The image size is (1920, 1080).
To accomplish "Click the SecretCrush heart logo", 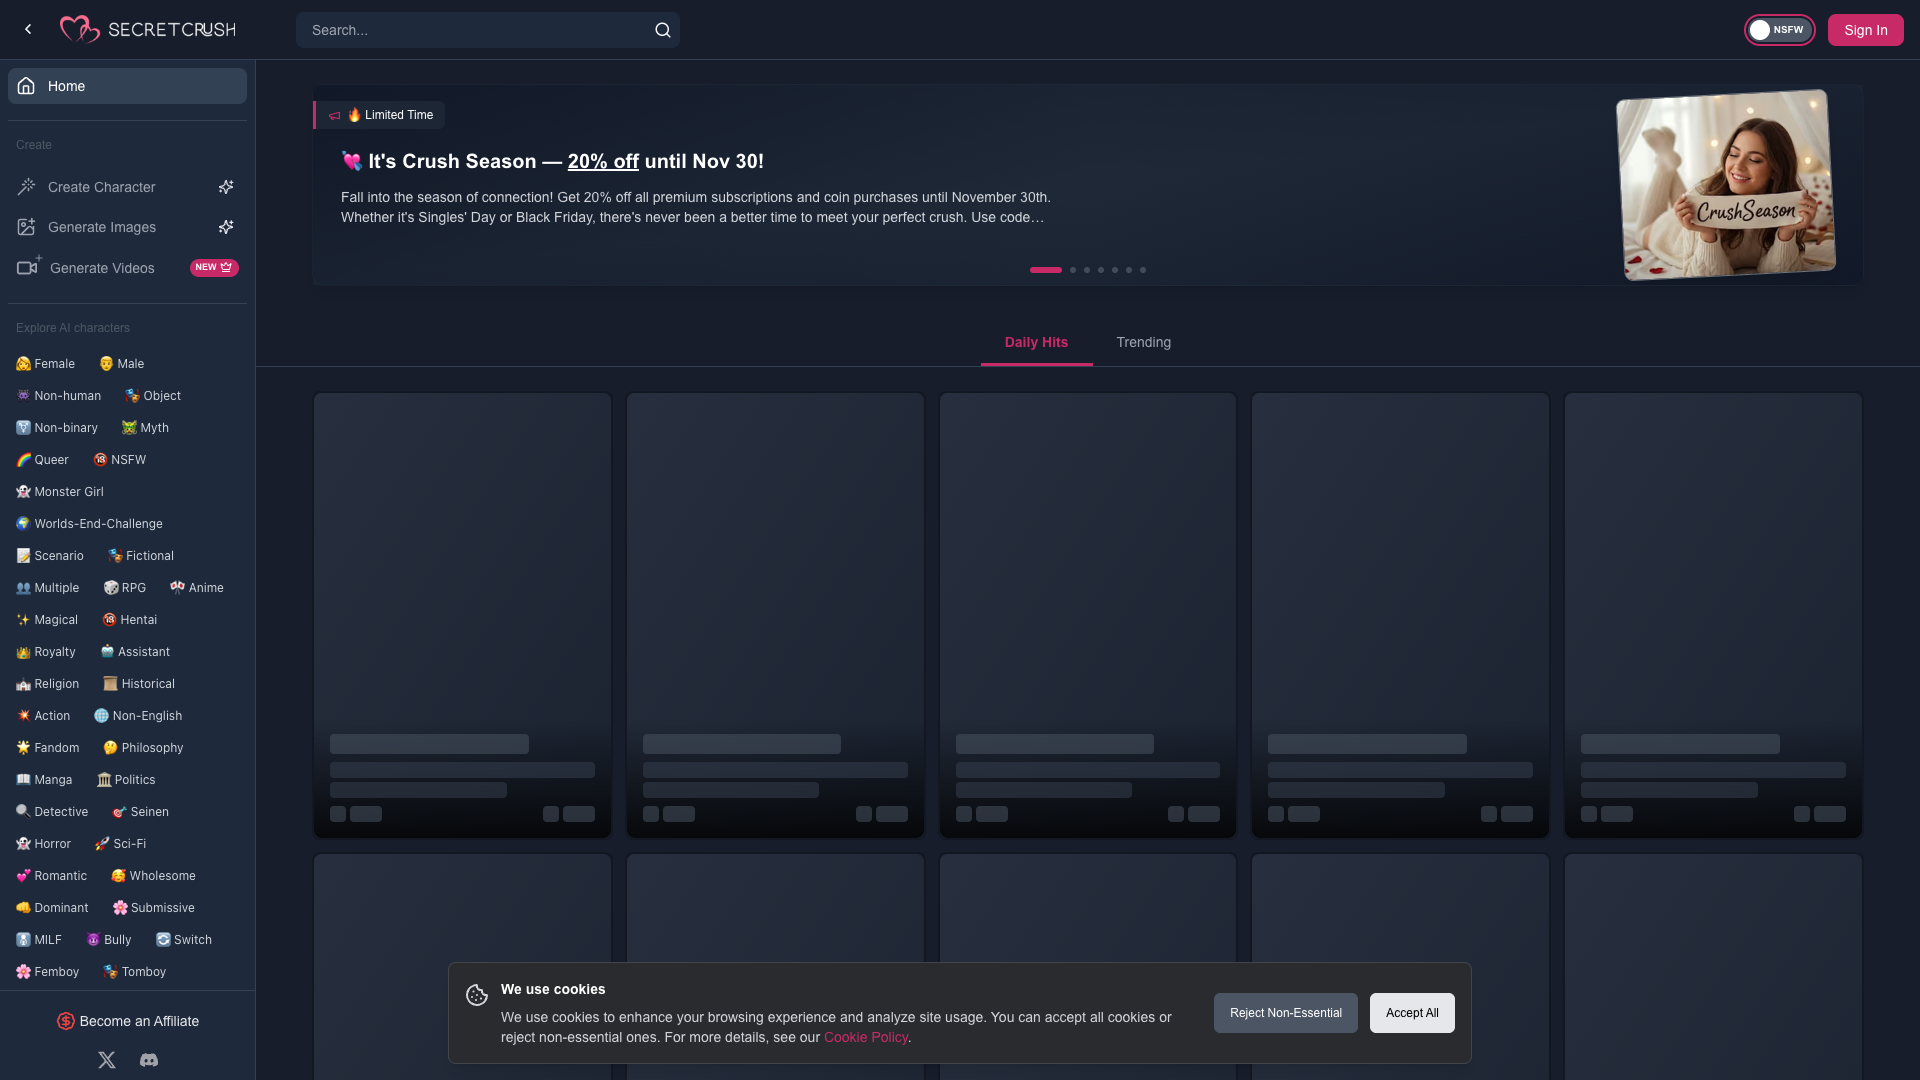I will point(80,29).
